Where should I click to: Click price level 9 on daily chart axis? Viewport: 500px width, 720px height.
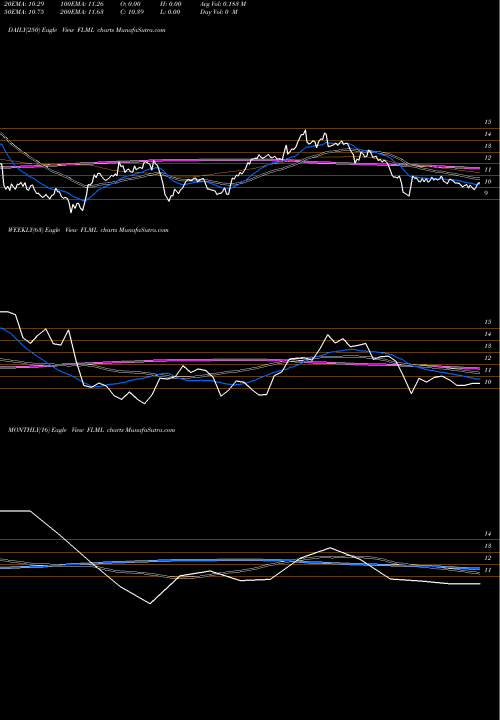(486, 194)
